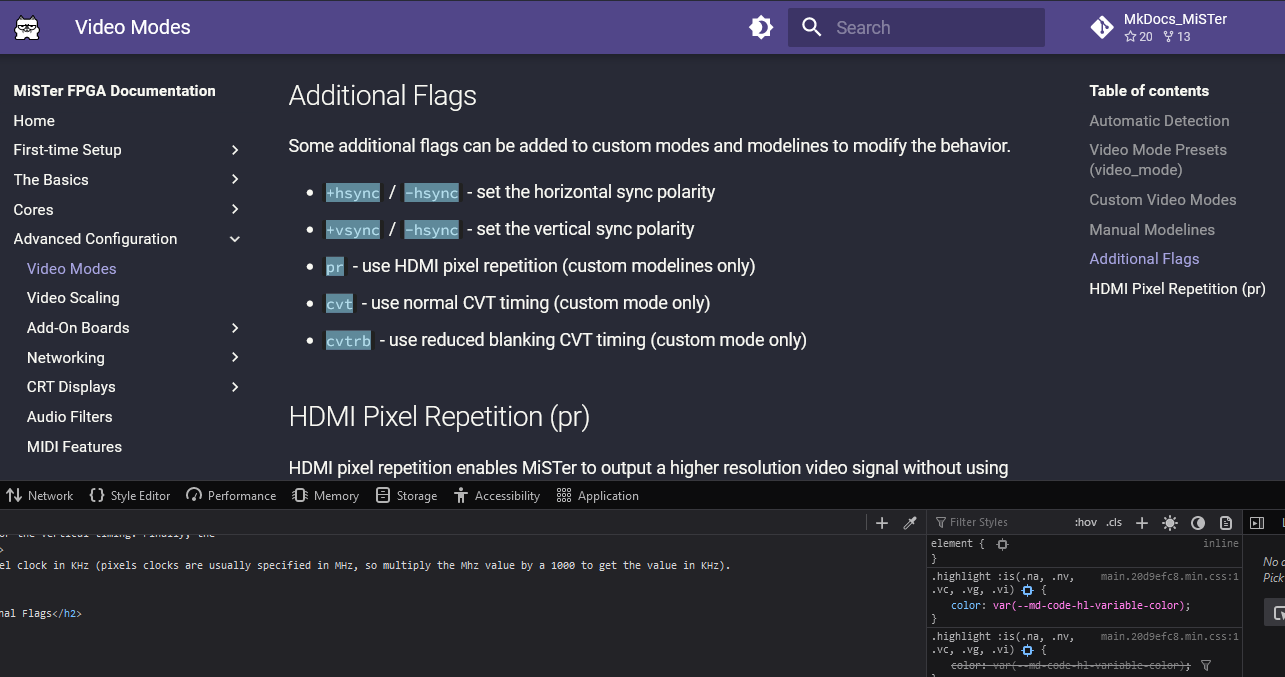Click the cvtrb code flag

[x=349, y=341]
